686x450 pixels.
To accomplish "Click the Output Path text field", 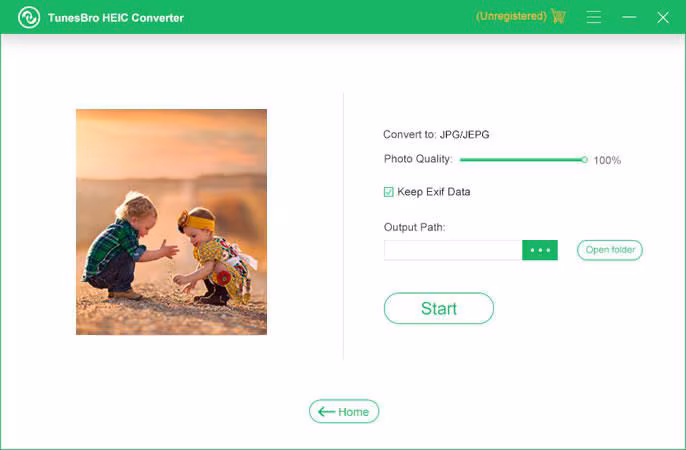I will 453,250.
